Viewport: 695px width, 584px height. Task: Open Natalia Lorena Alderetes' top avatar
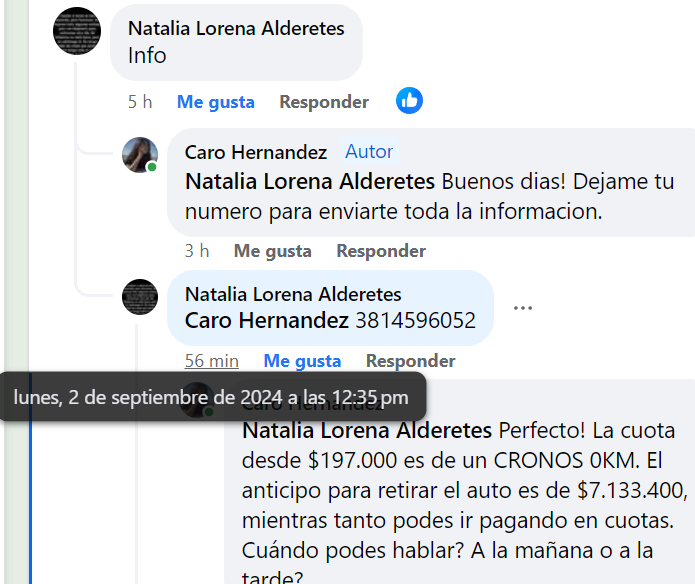77,31
